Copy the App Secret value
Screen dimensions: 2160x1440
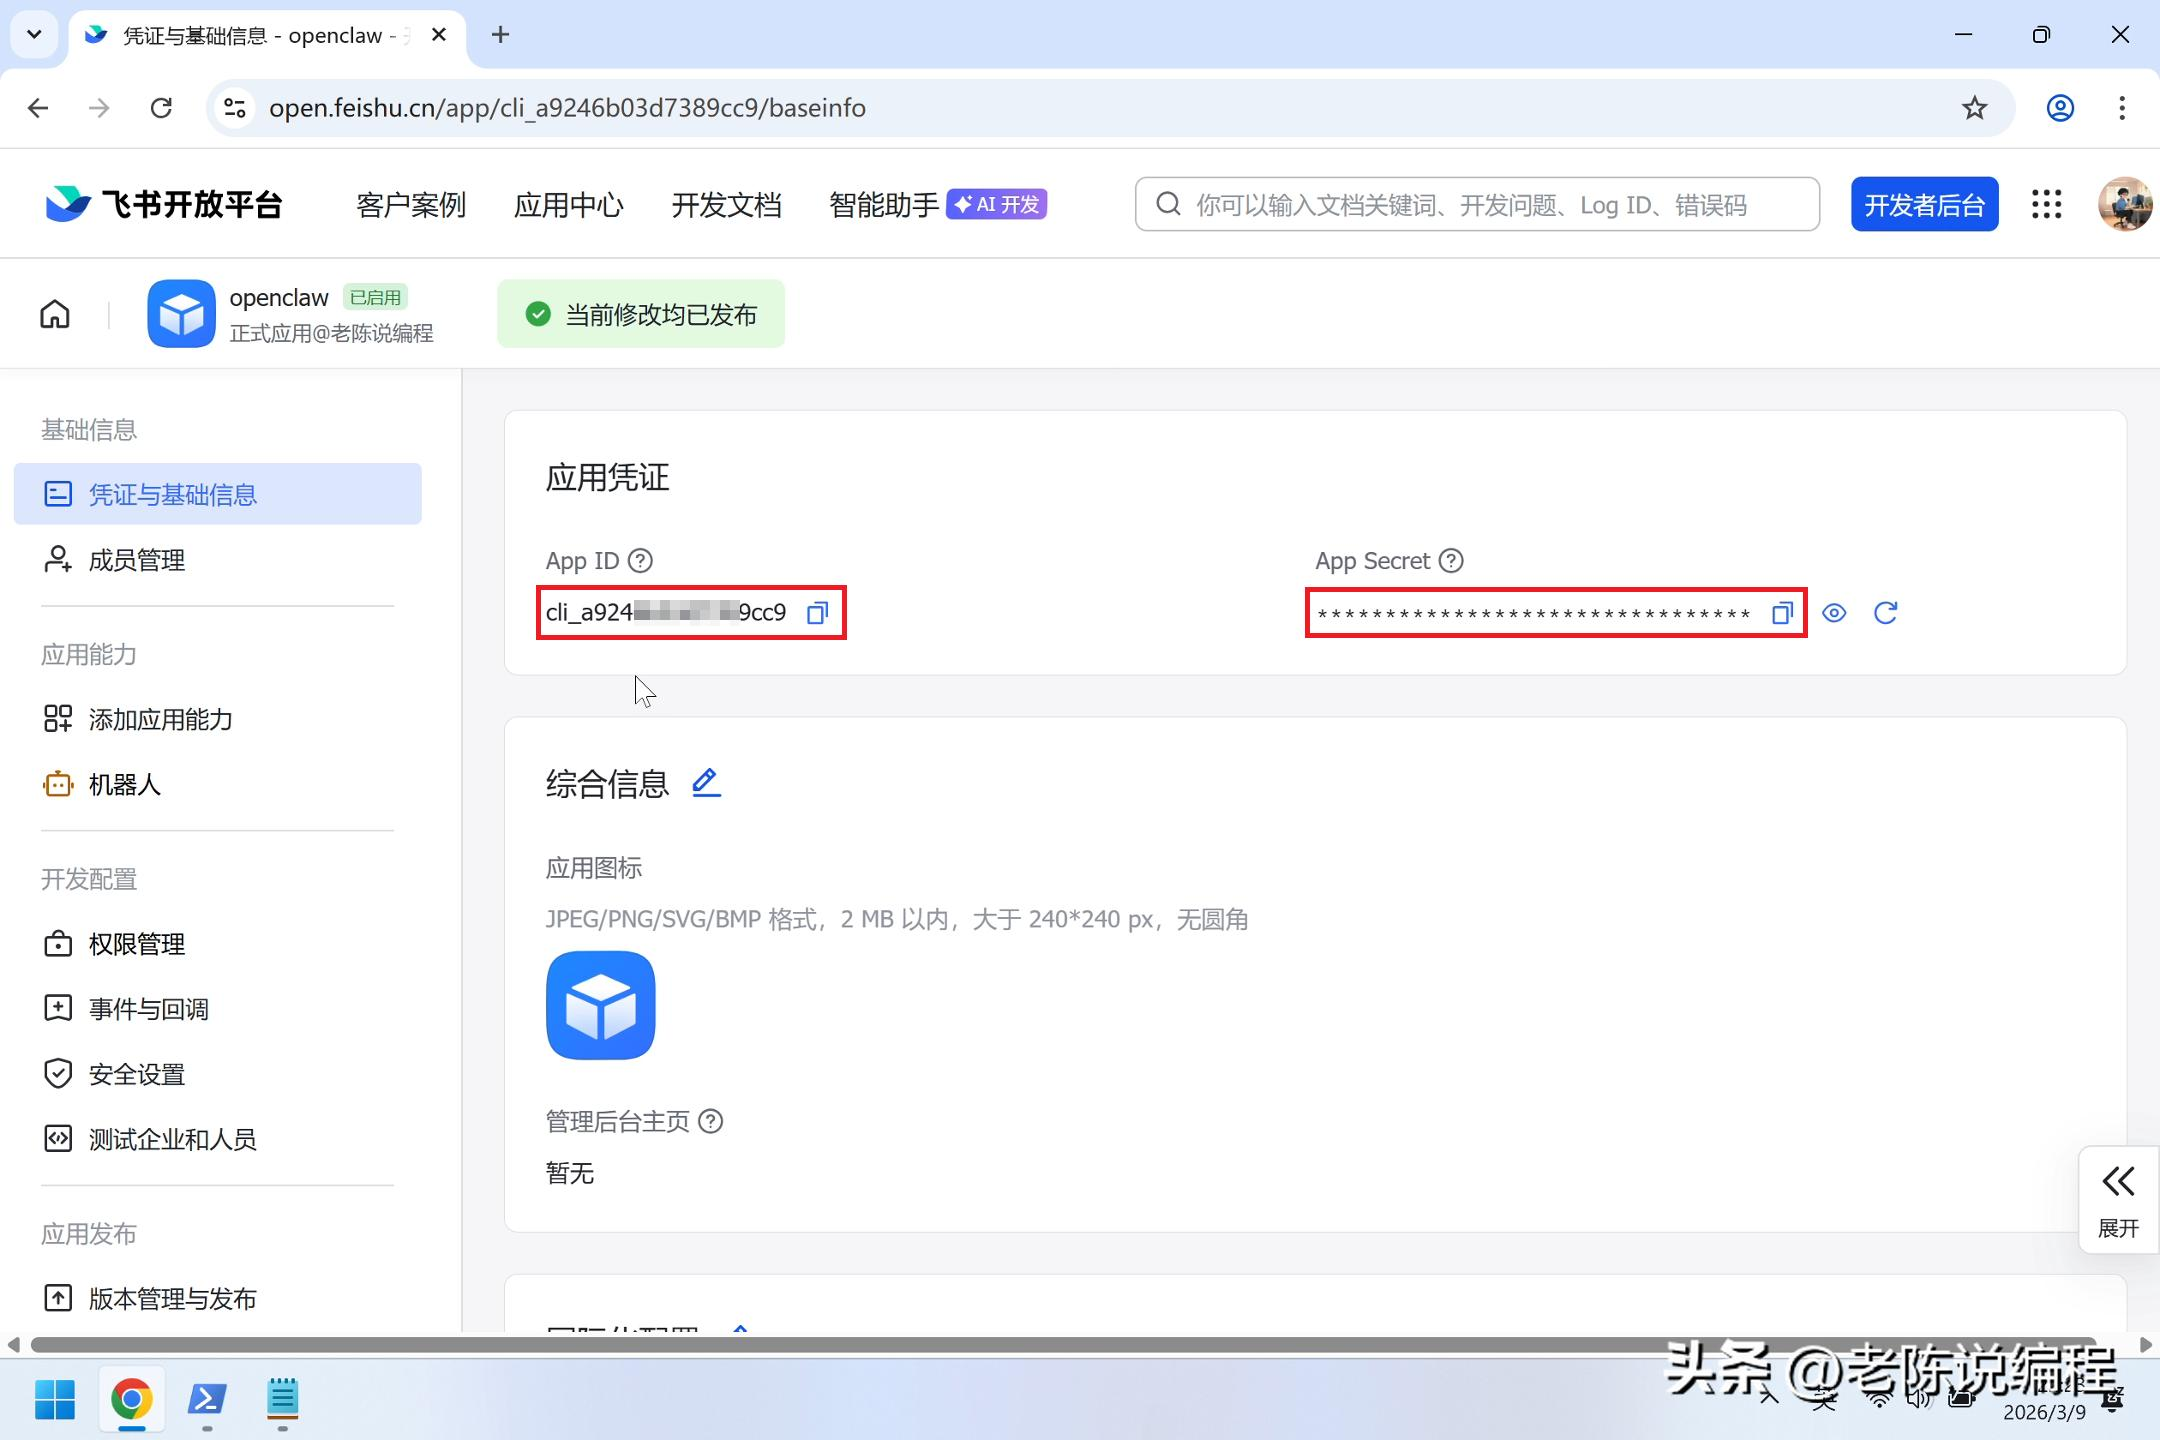[1781, 613]
